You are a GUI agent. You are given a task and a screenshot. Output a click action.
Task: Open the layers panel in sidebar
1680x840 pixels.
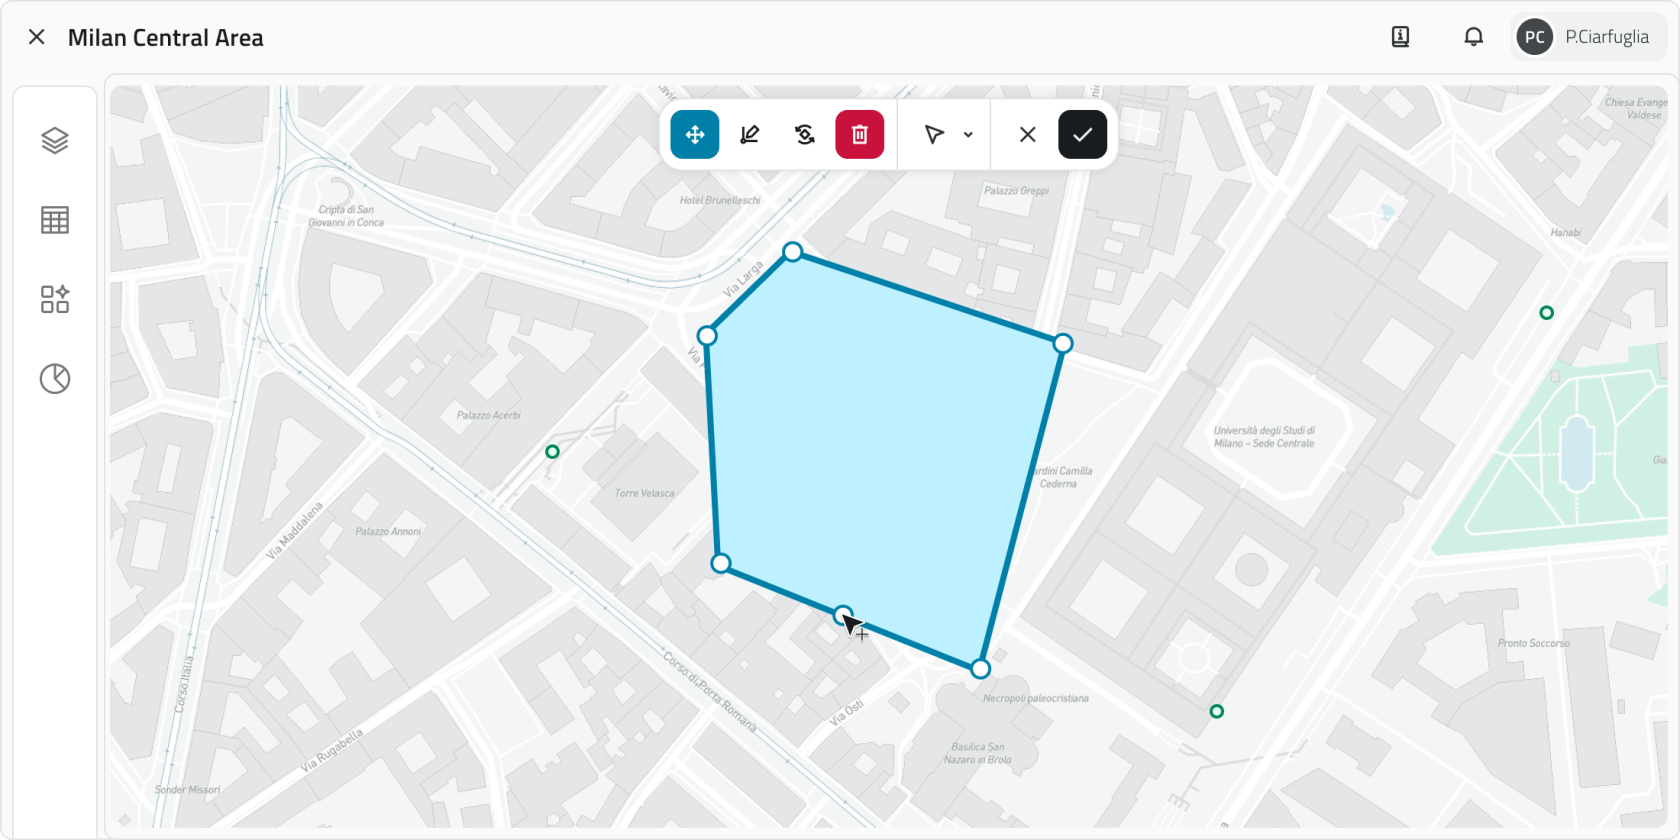point(55,141)
